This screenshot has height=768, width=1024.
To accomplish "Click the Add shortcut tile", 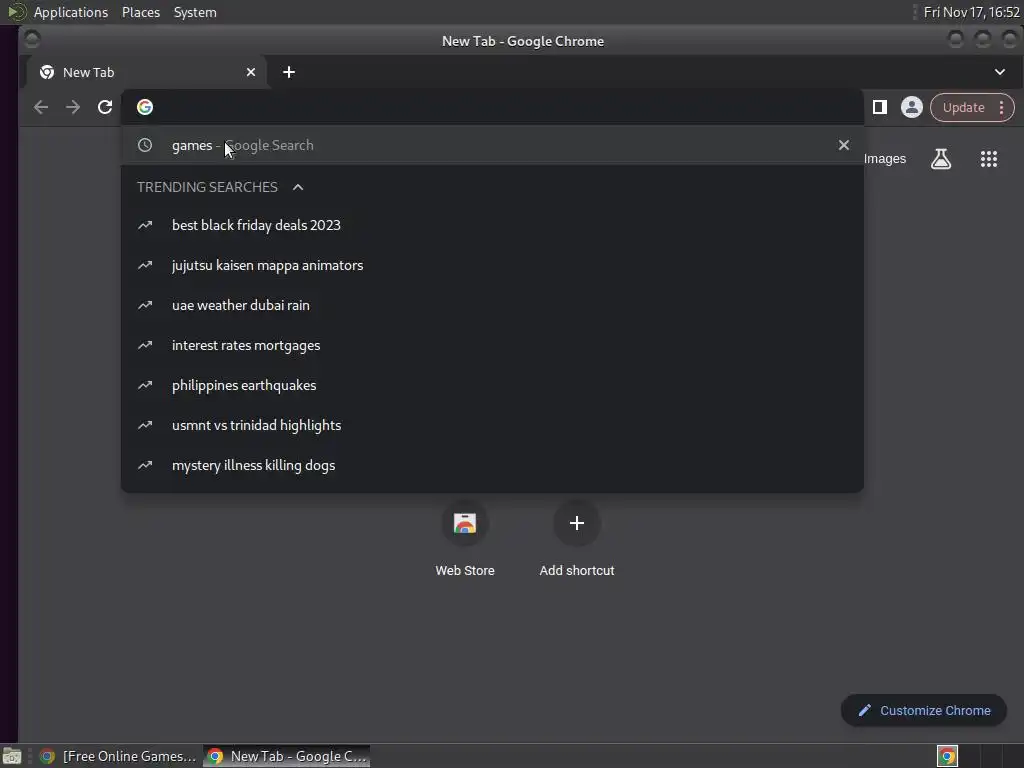I will pyautogui.click(x=577, y=539).
